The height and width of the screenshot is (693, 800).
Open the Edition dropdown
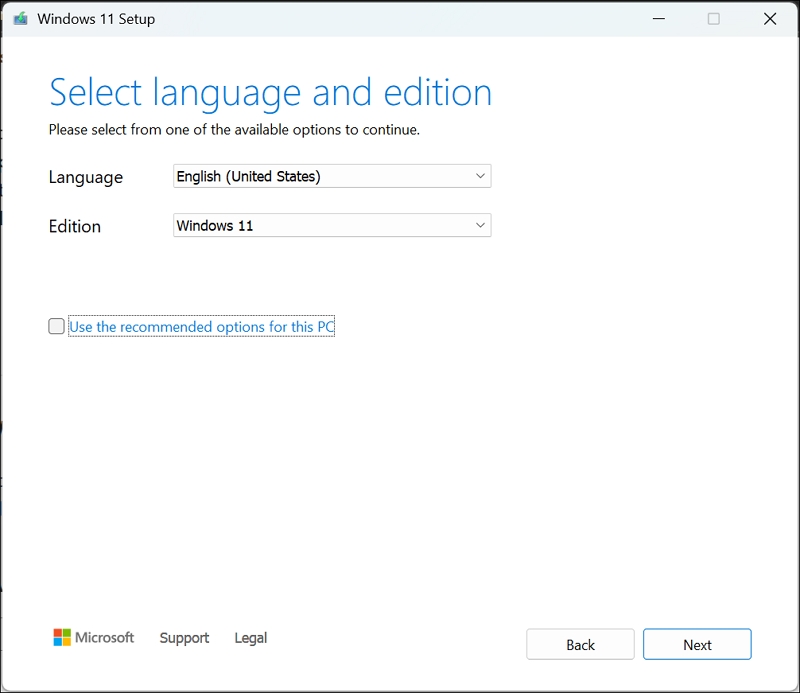tap(332, 225)
